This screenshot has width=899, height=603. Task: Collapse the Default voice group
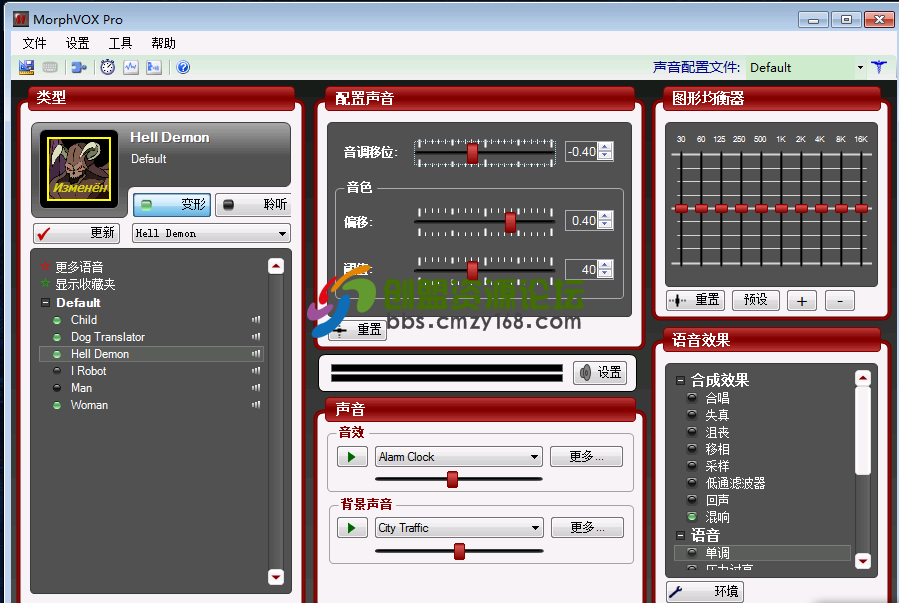(45, 303)
